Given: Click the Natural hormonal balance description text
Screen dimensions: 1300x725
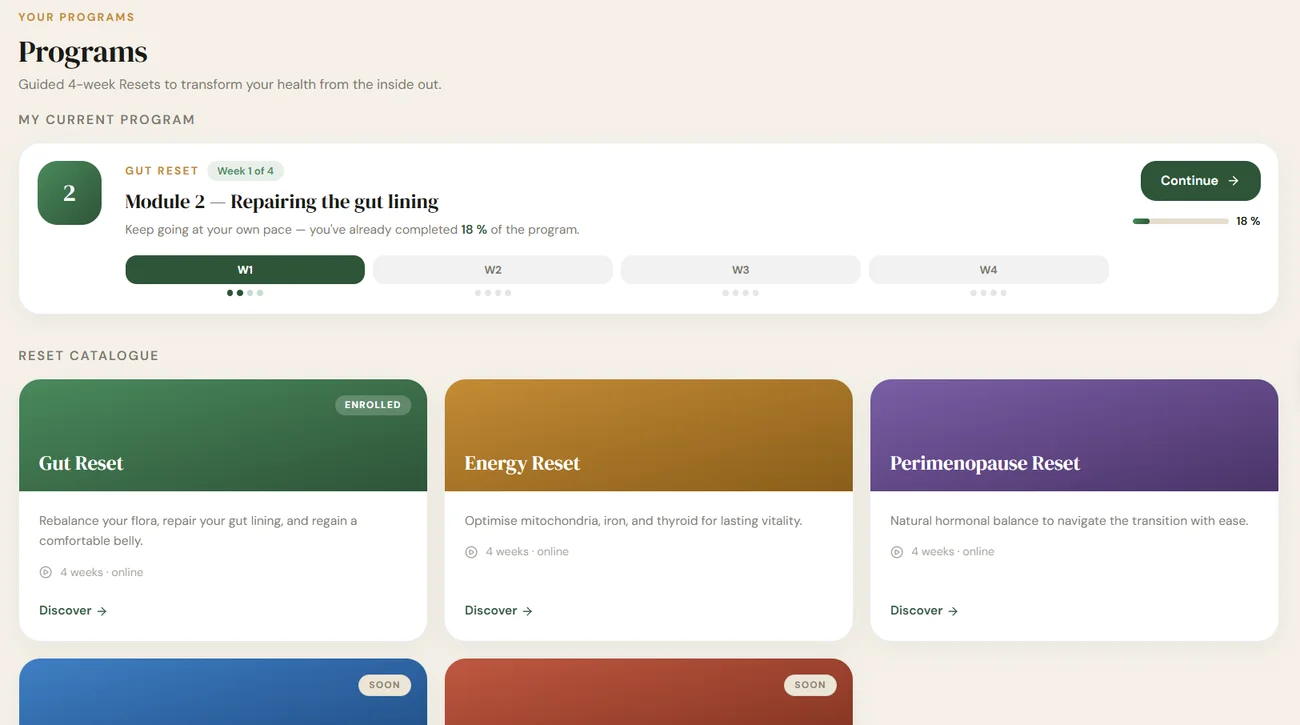Looking at the screenshot, I should [x=1069, y=521].
